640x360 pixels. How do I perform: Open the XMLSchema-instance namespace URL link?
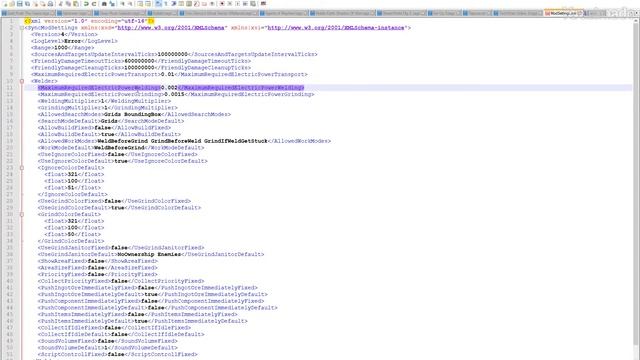click(x=336, y=28)
